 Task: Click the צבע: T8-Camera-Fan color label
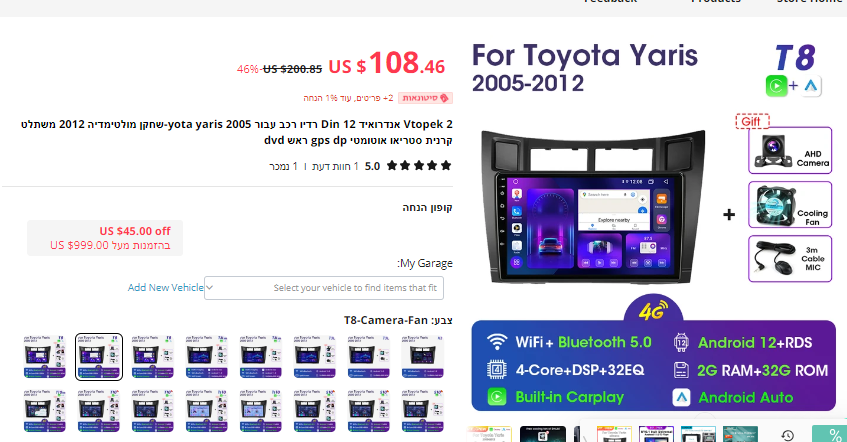point(398,320)
